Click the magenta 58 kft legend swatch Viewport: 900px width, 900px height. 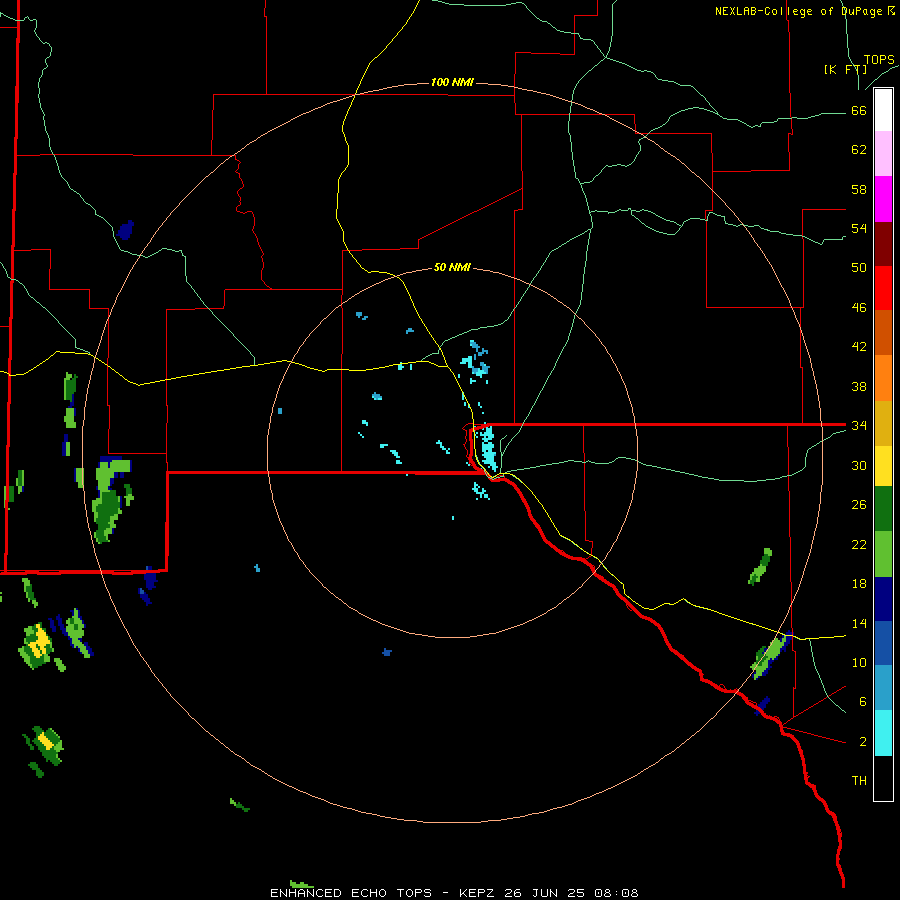click(883, 199)
